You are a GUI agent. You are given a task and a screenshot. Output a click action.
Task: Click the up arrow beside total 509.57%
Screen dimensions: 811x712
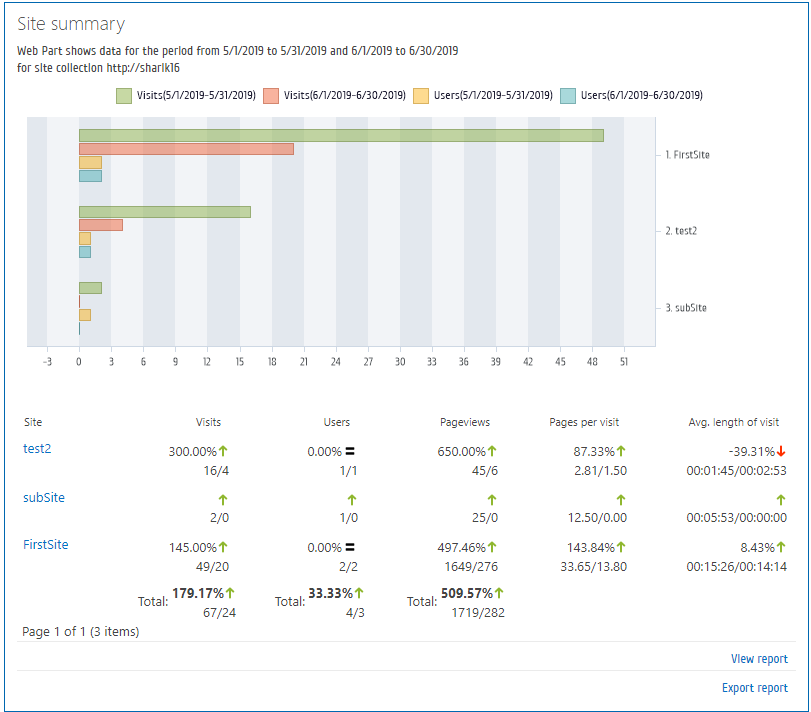coord(499,593)
